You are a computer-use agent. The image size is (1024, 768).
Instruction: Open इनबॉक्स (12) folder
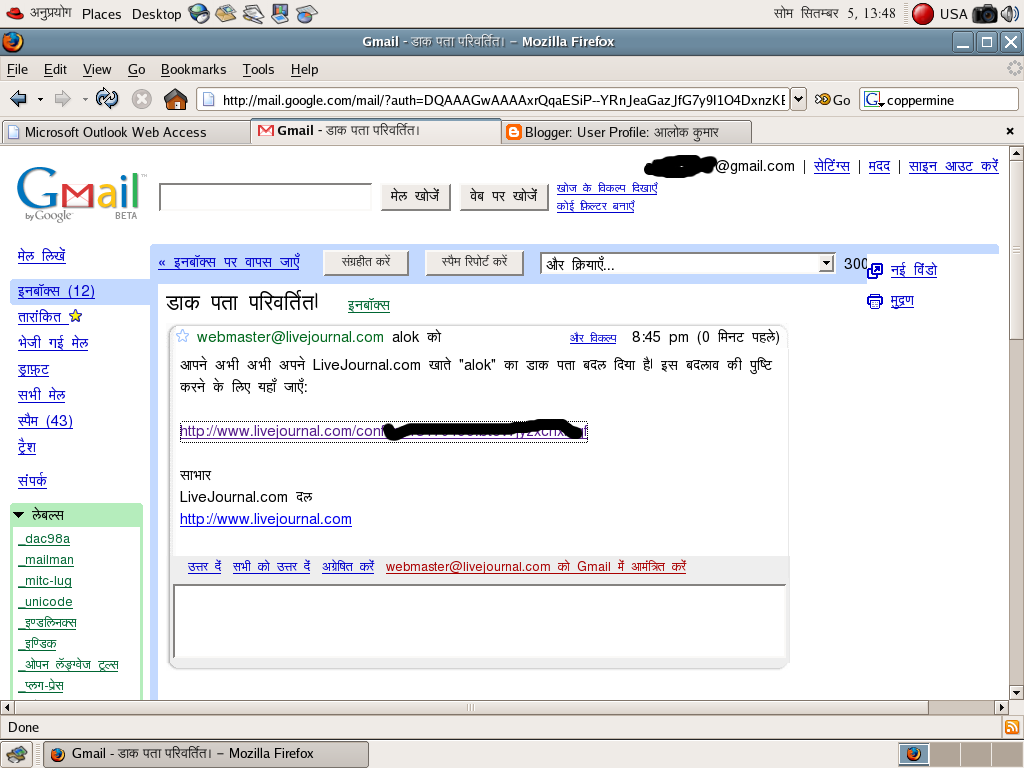coord(56,291)
